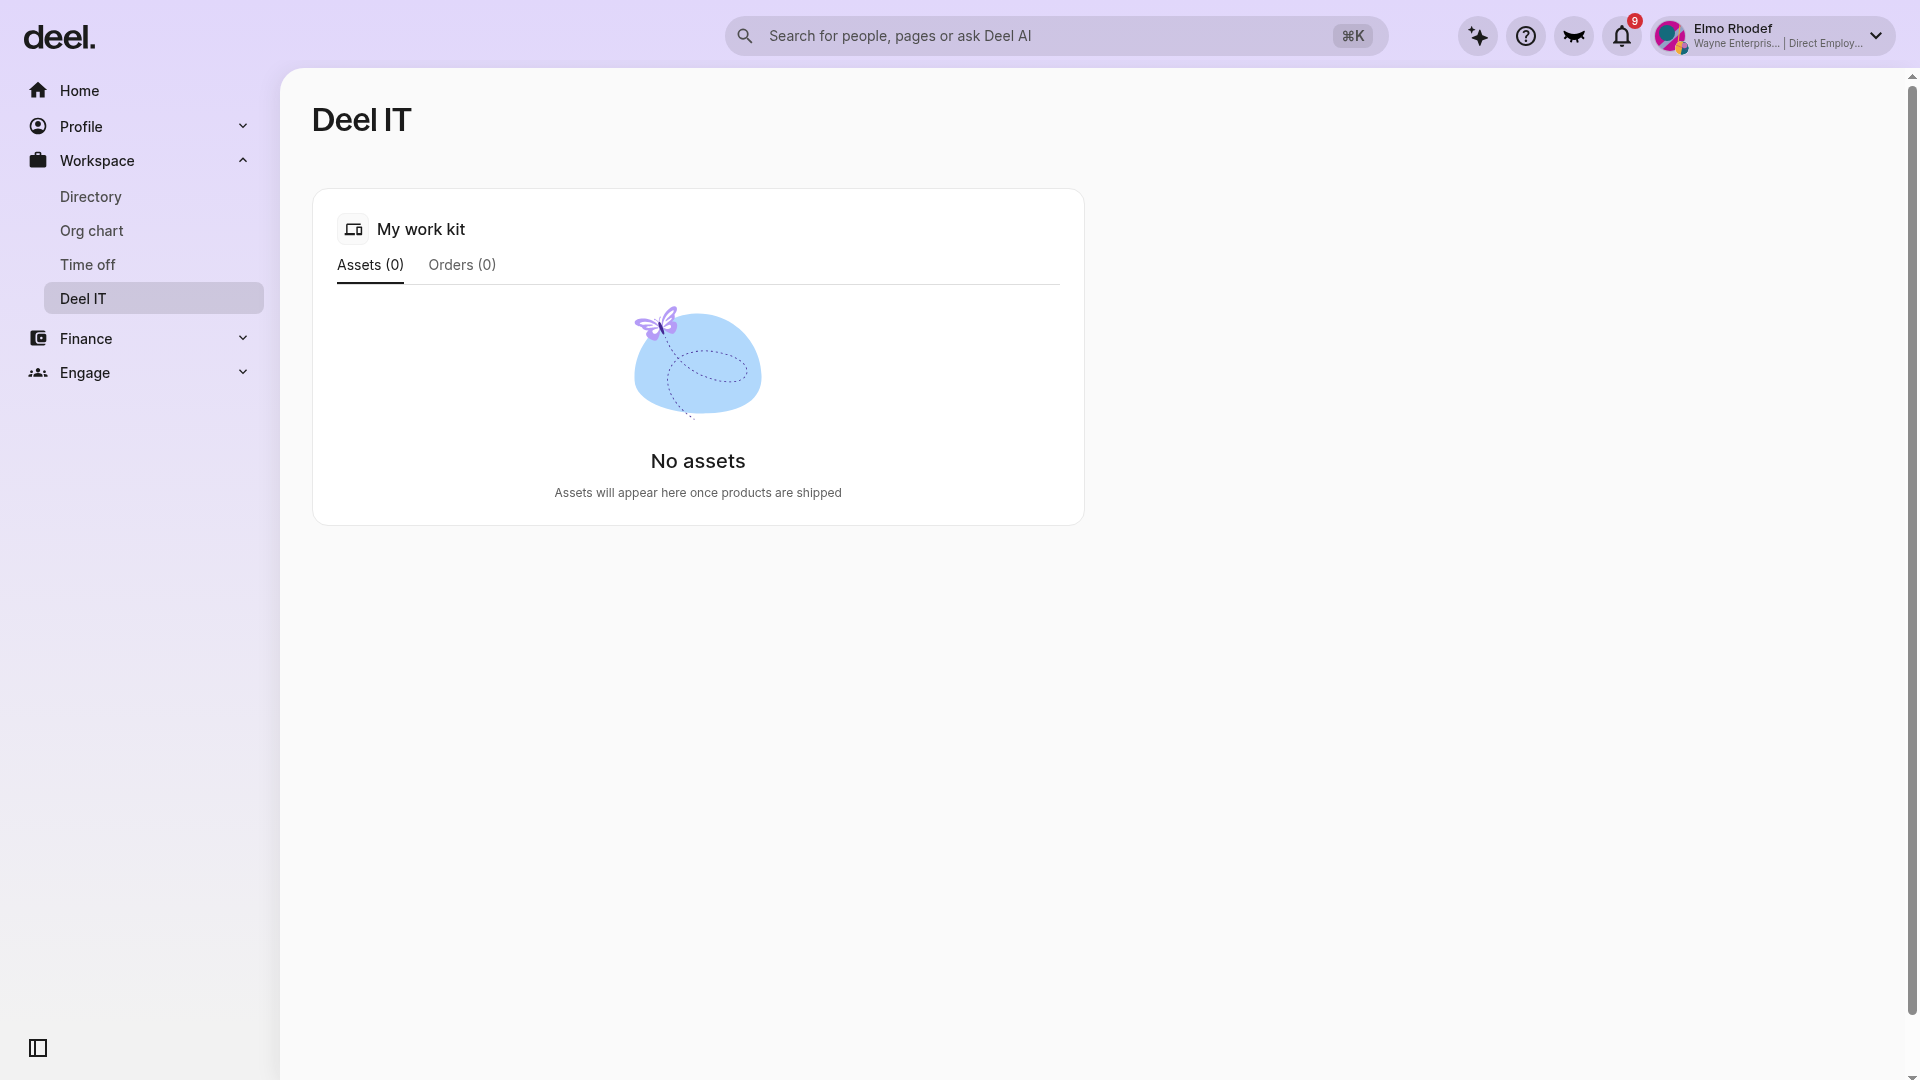Click the My work kit heading
Image resolution: width=1920 pixels, height=1080 pixels.
pyautogui.click(x=421, y=229)
